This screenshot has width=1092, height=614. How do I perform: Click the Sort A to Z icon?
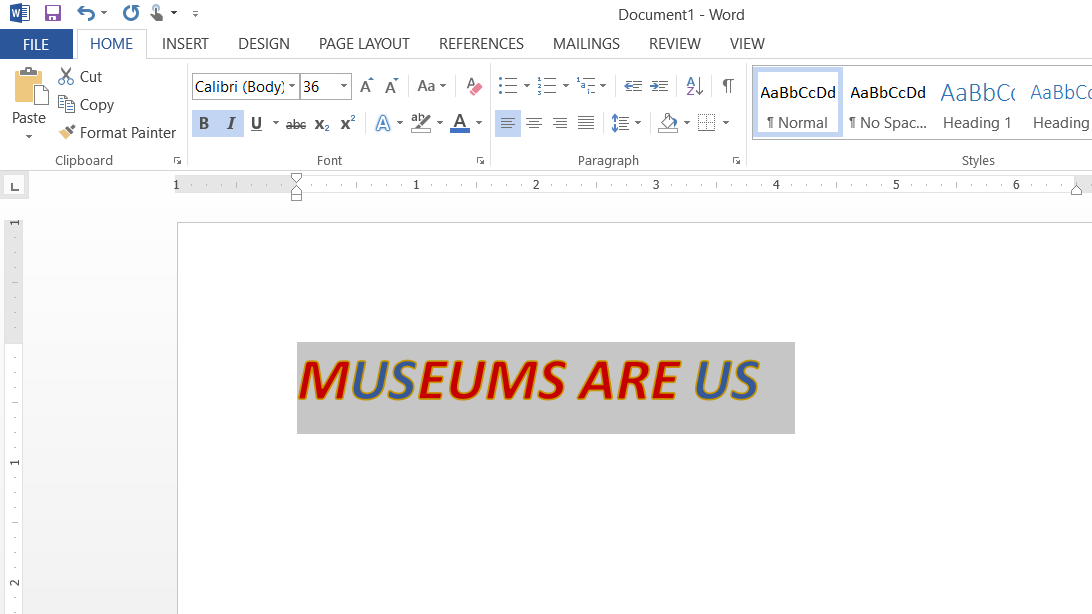tap(695, 86)
